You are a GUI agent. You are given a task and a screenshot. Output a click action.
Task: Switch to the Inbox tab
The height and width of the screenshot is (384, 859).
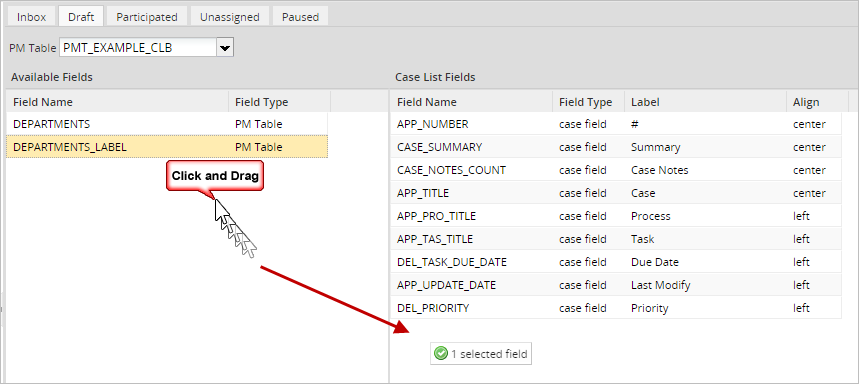31,17
